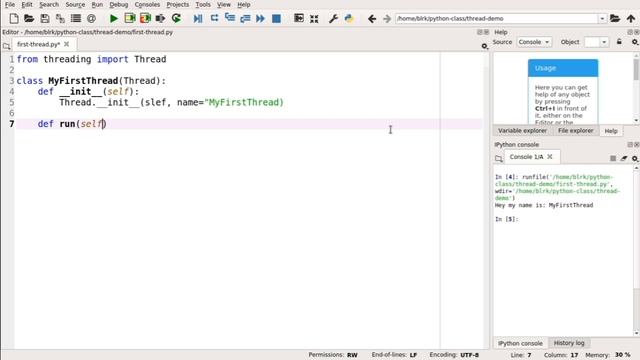Run current cell toolbar icon

pos(130,18)
